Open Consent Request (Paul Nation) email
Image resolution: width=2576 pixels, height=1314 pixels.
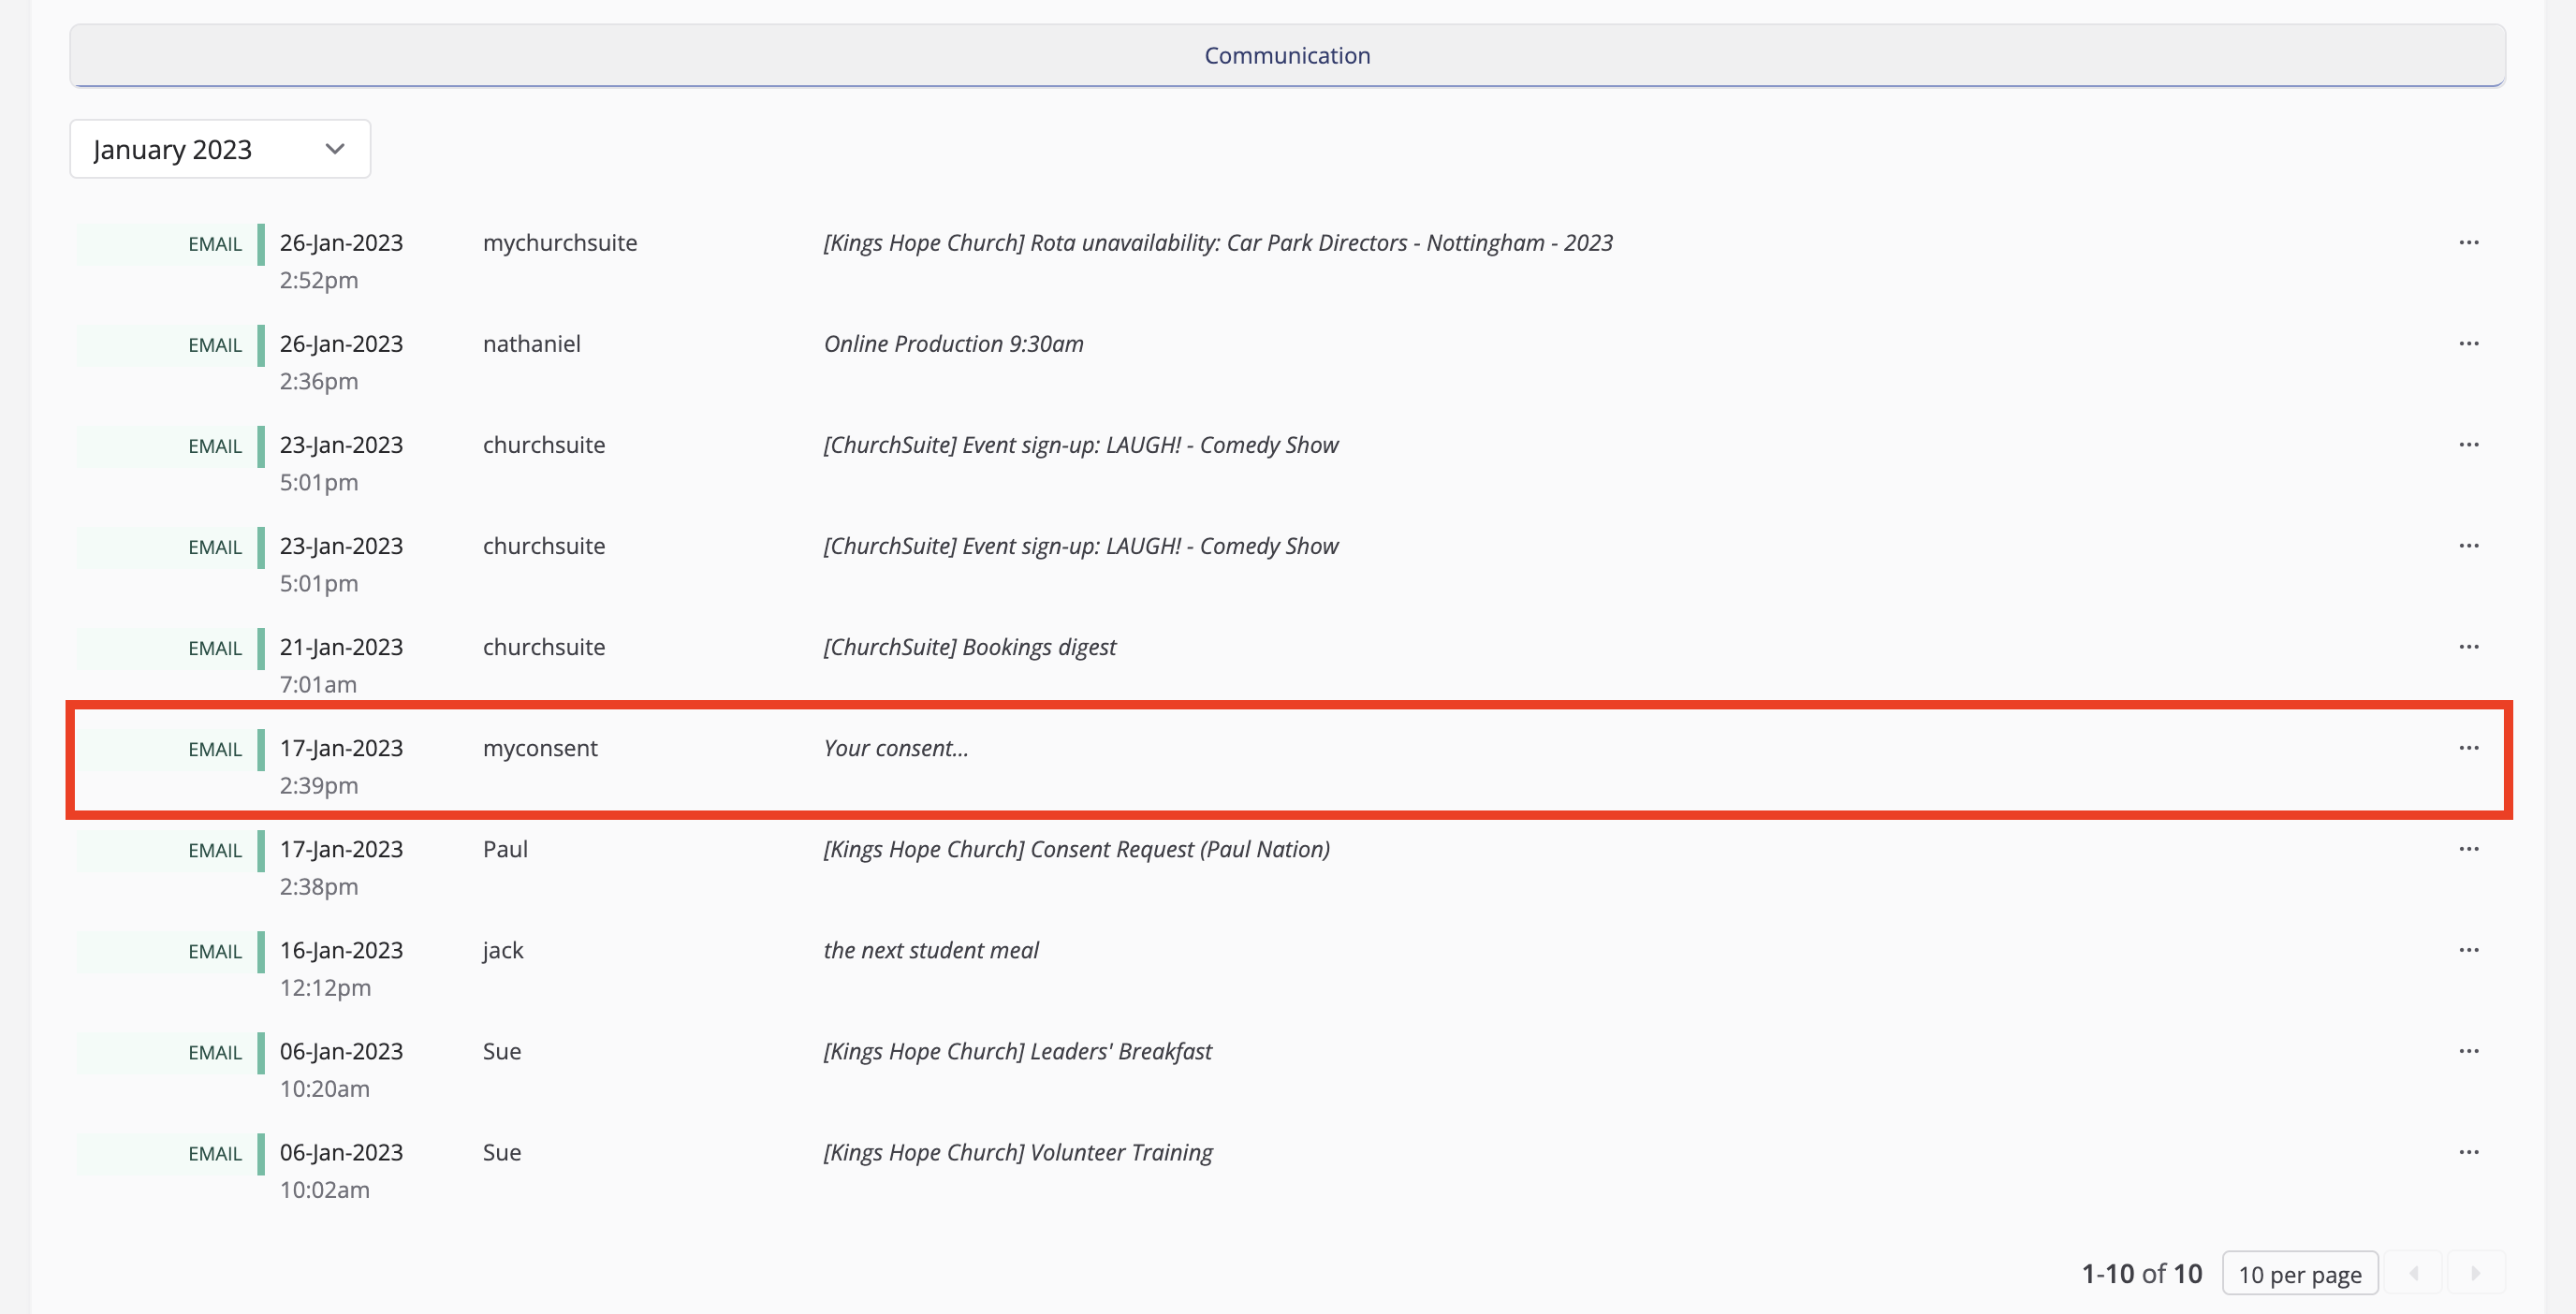tap(1076, 849)
